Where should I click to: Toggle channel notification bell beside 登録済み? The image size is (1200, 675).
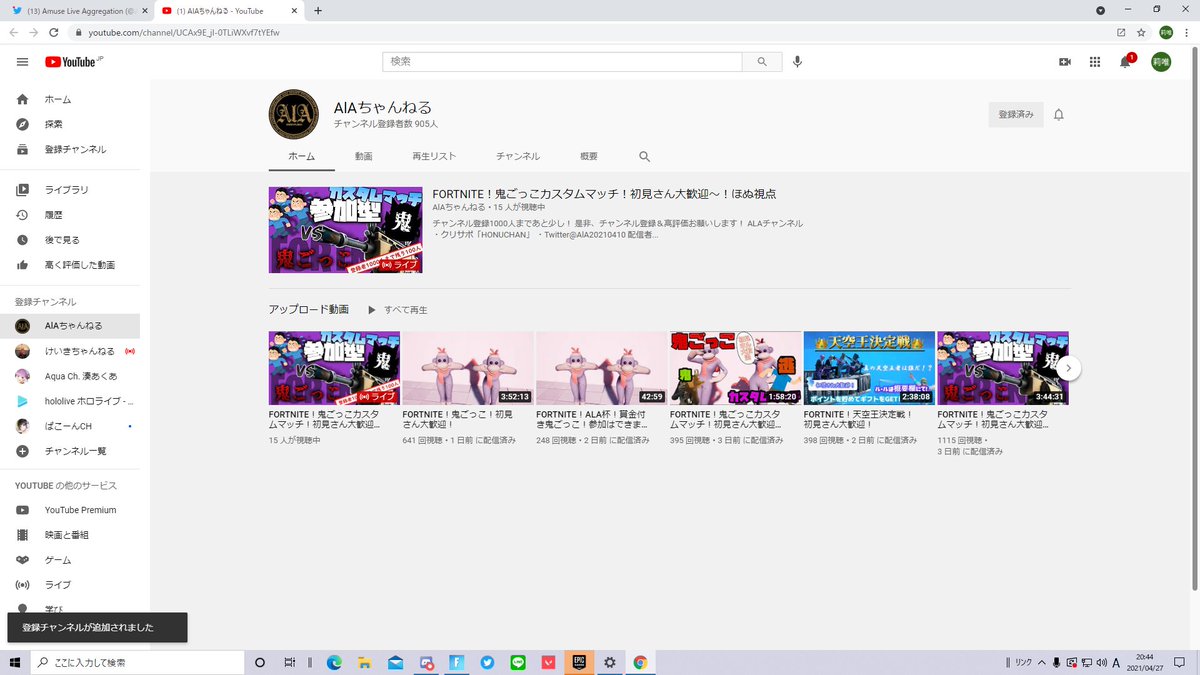point(1059,115)
